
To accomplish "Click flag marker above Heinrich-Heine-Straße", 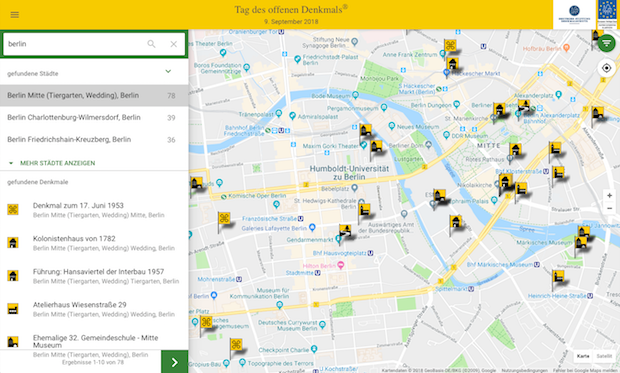I will tap(558, 276).
